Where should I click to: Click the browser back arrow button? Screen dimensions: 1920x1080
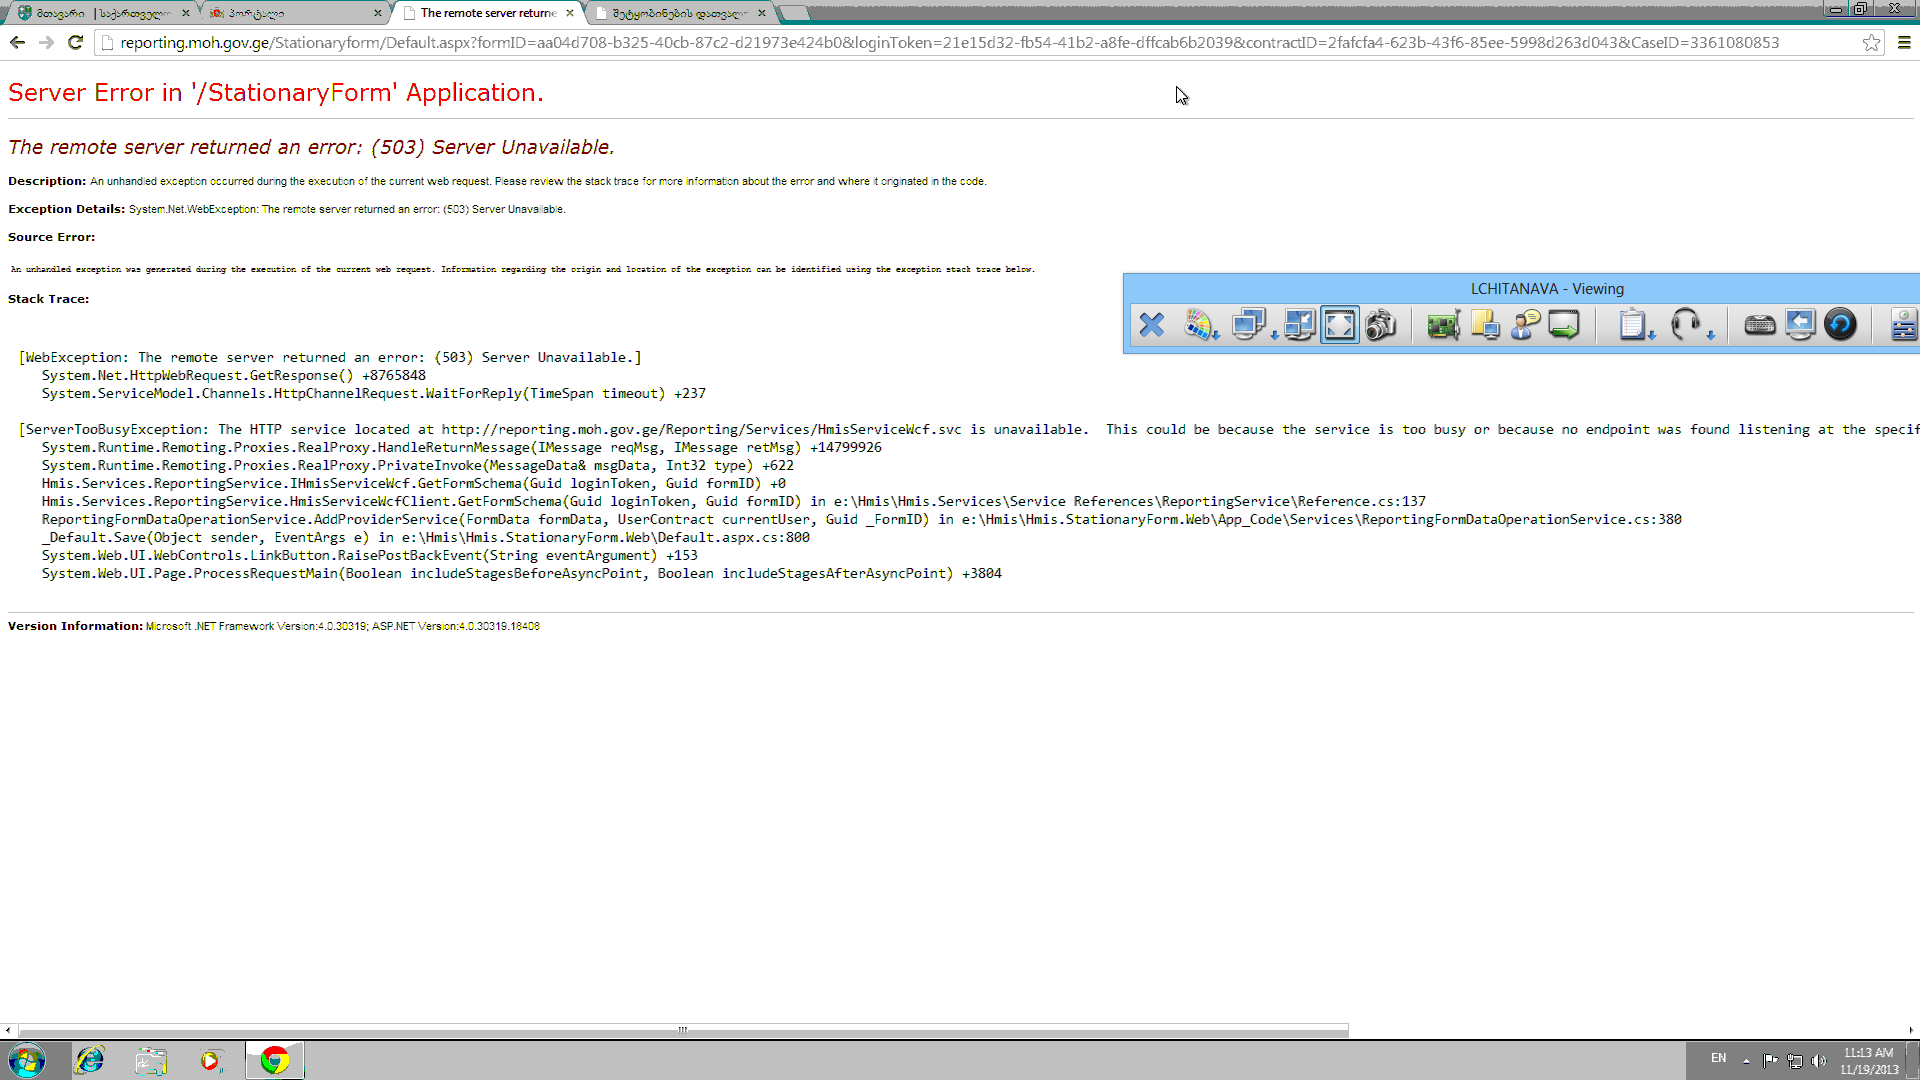click(17, 43)
